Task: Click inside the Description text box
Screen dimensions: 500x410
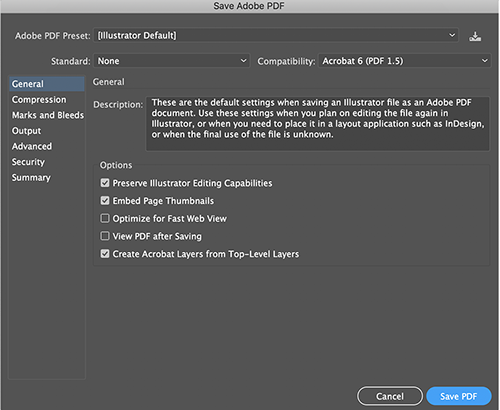Action: point(318,124)
